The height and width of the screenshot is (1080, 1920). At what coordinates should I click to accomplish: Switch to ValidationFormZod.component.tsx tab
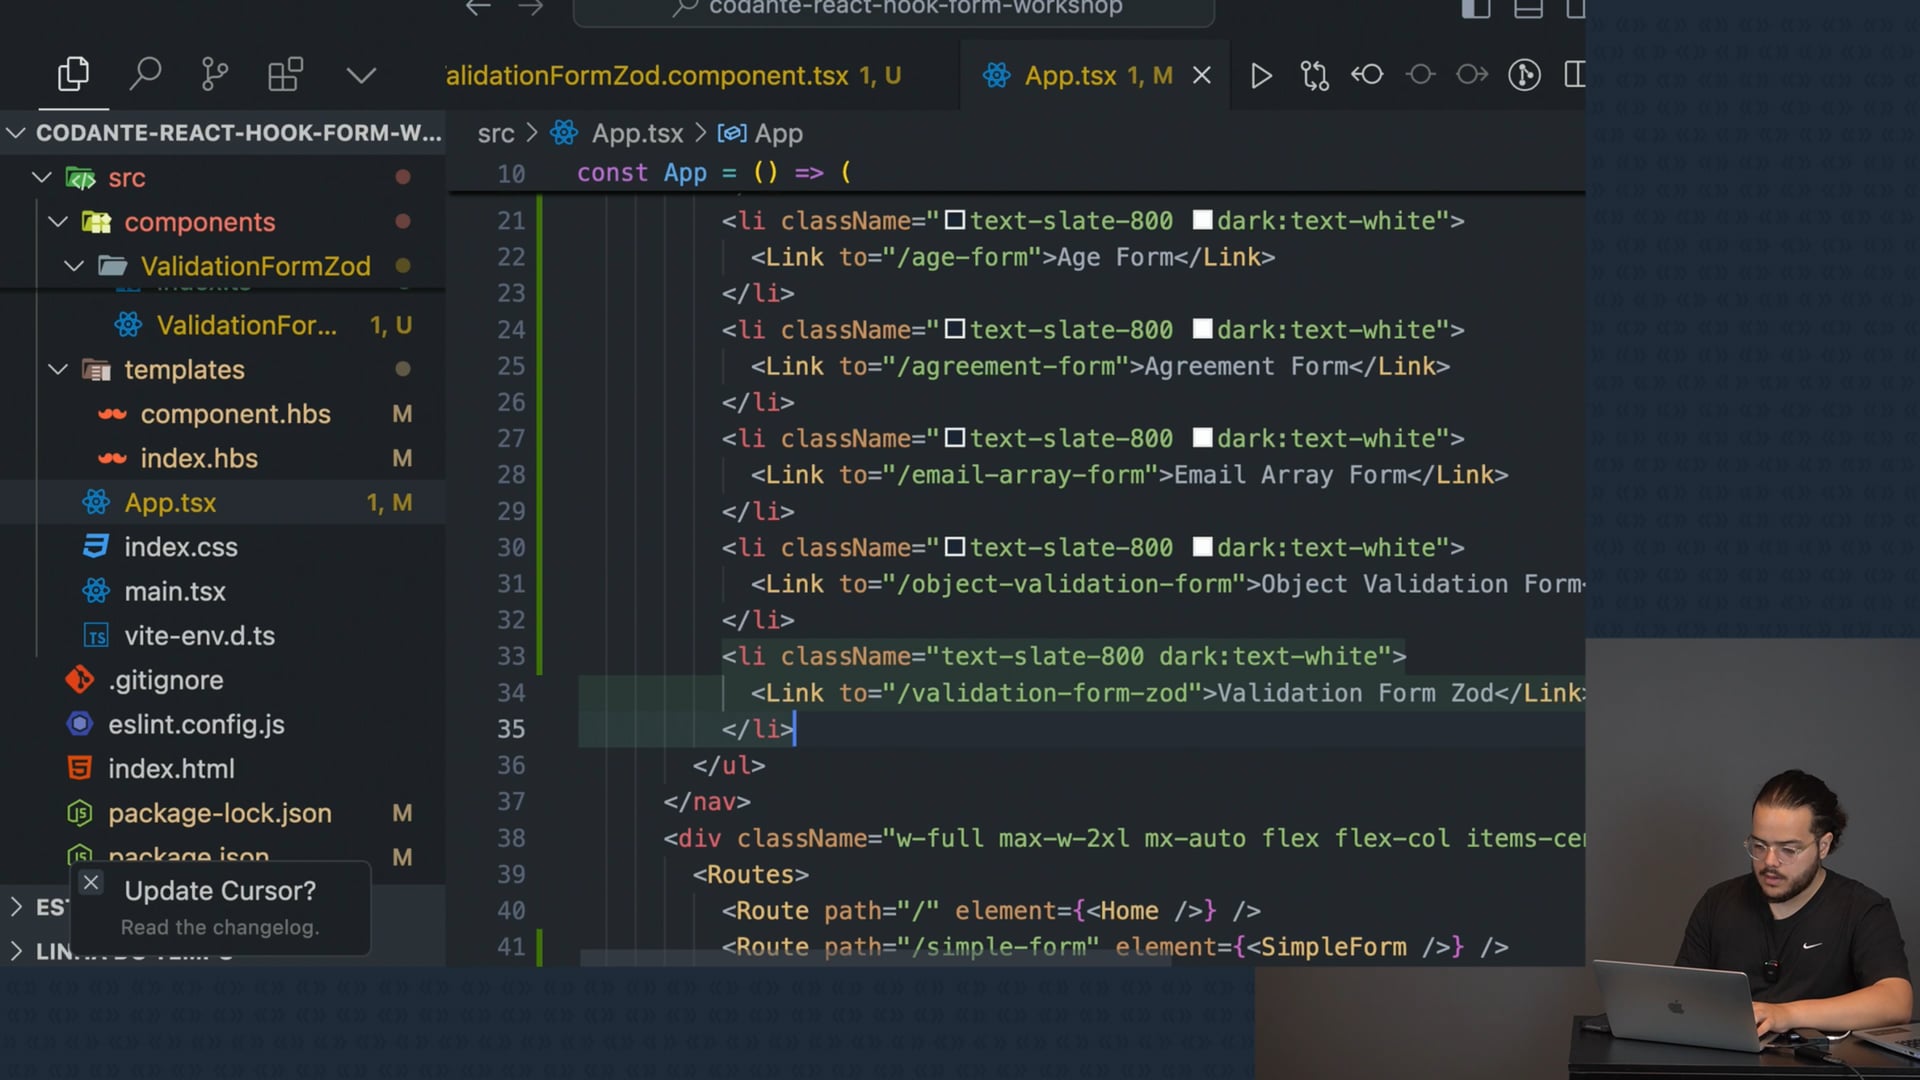[673, 76]
